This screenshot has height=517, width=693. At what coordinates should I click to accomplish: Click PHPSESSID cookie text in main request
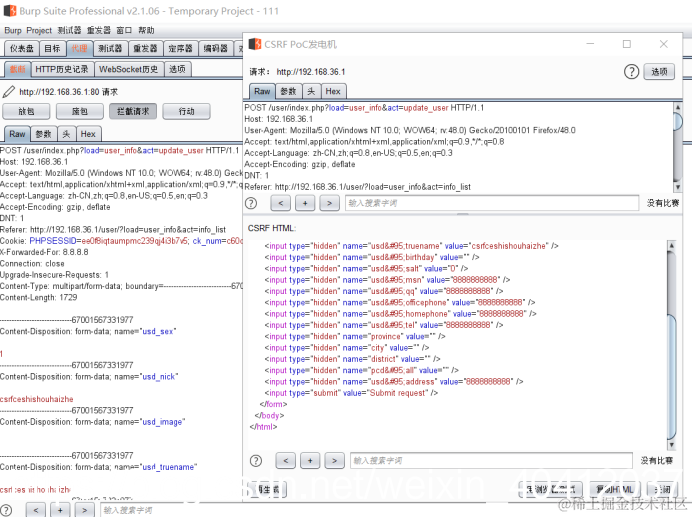point(53,241)
